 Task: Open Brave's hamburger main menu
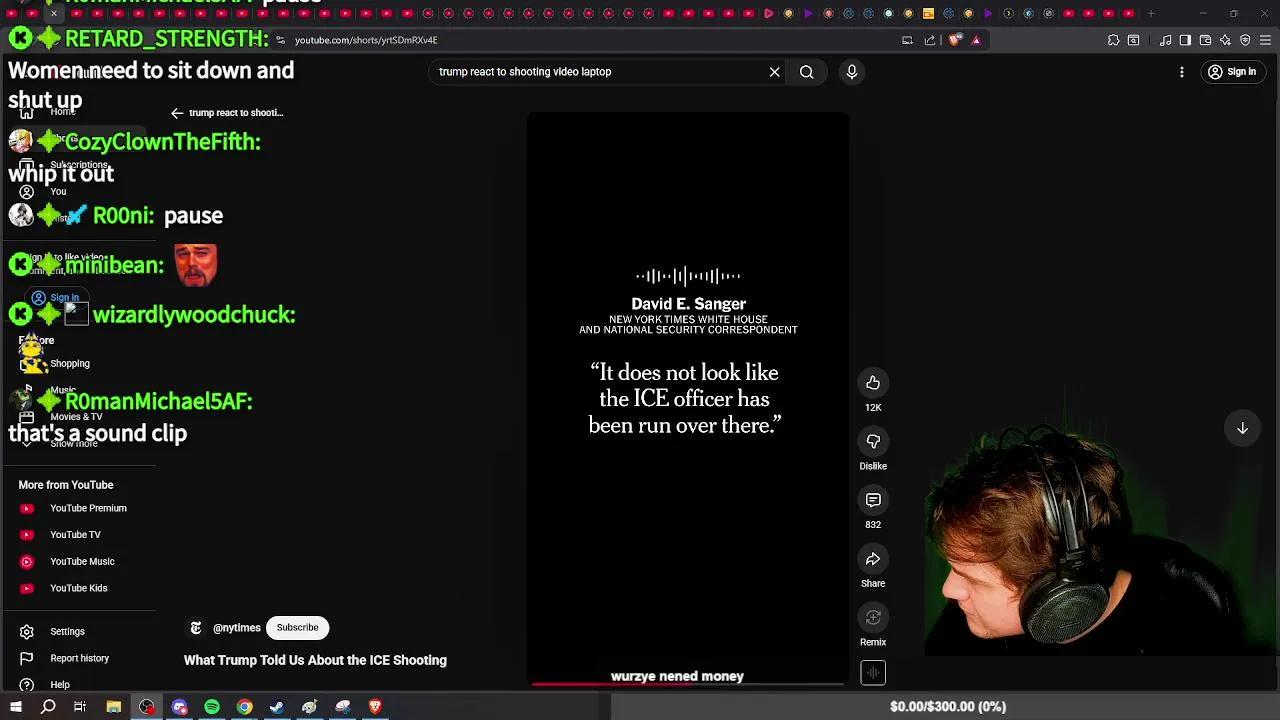pos(1265,40)
